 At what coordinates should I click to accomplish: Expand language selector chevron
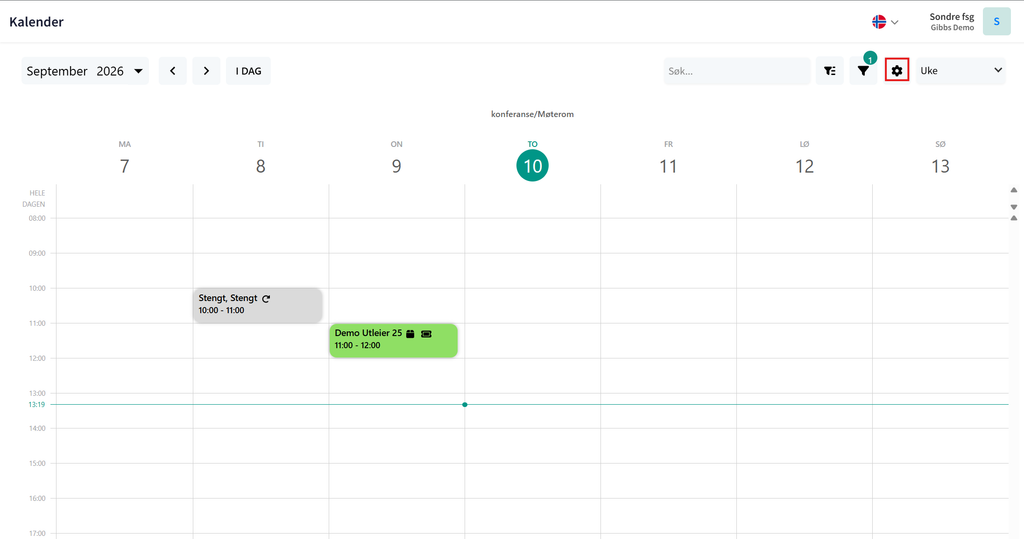click(x=895, y=22)
